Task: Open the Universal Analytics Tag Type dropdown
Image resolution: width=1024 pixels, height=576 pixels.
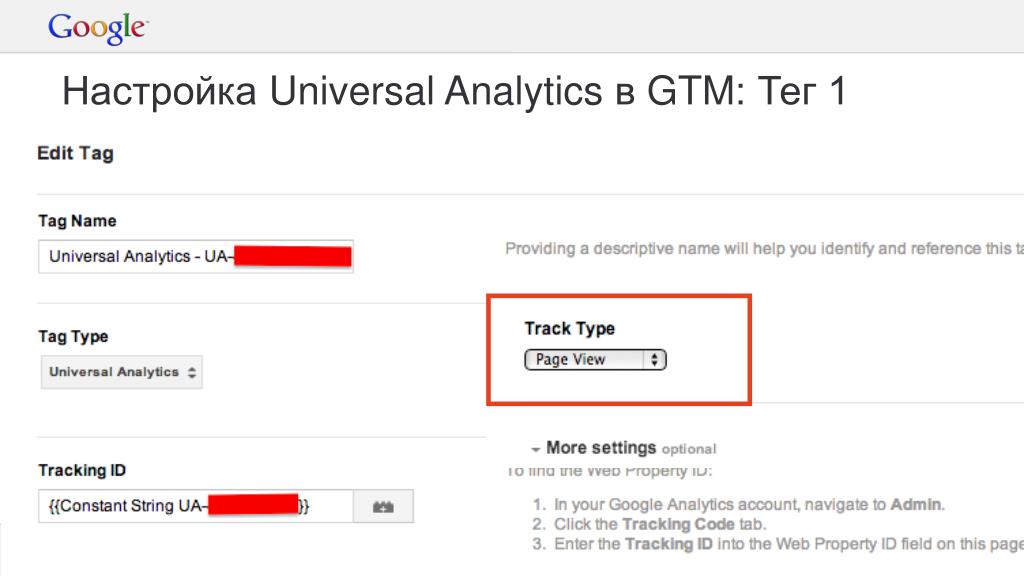Action: click(x=121, y=372)
